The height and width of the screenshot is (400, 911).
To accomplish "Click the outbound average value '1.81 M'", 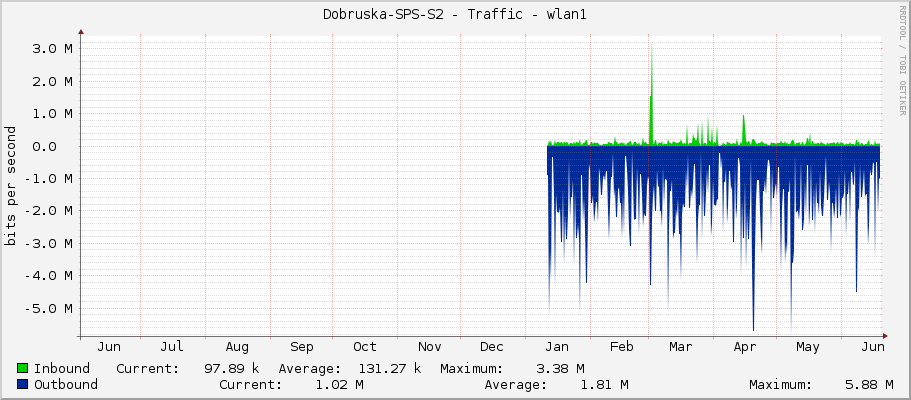I will pyautogui.click(x=604, y=385).
